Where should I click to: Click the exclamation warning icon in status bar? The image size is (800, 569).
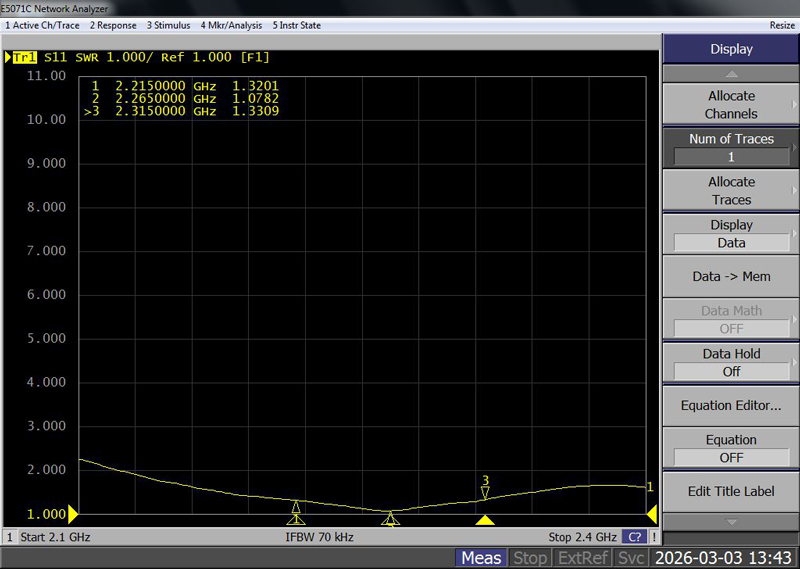coord(654,537)
